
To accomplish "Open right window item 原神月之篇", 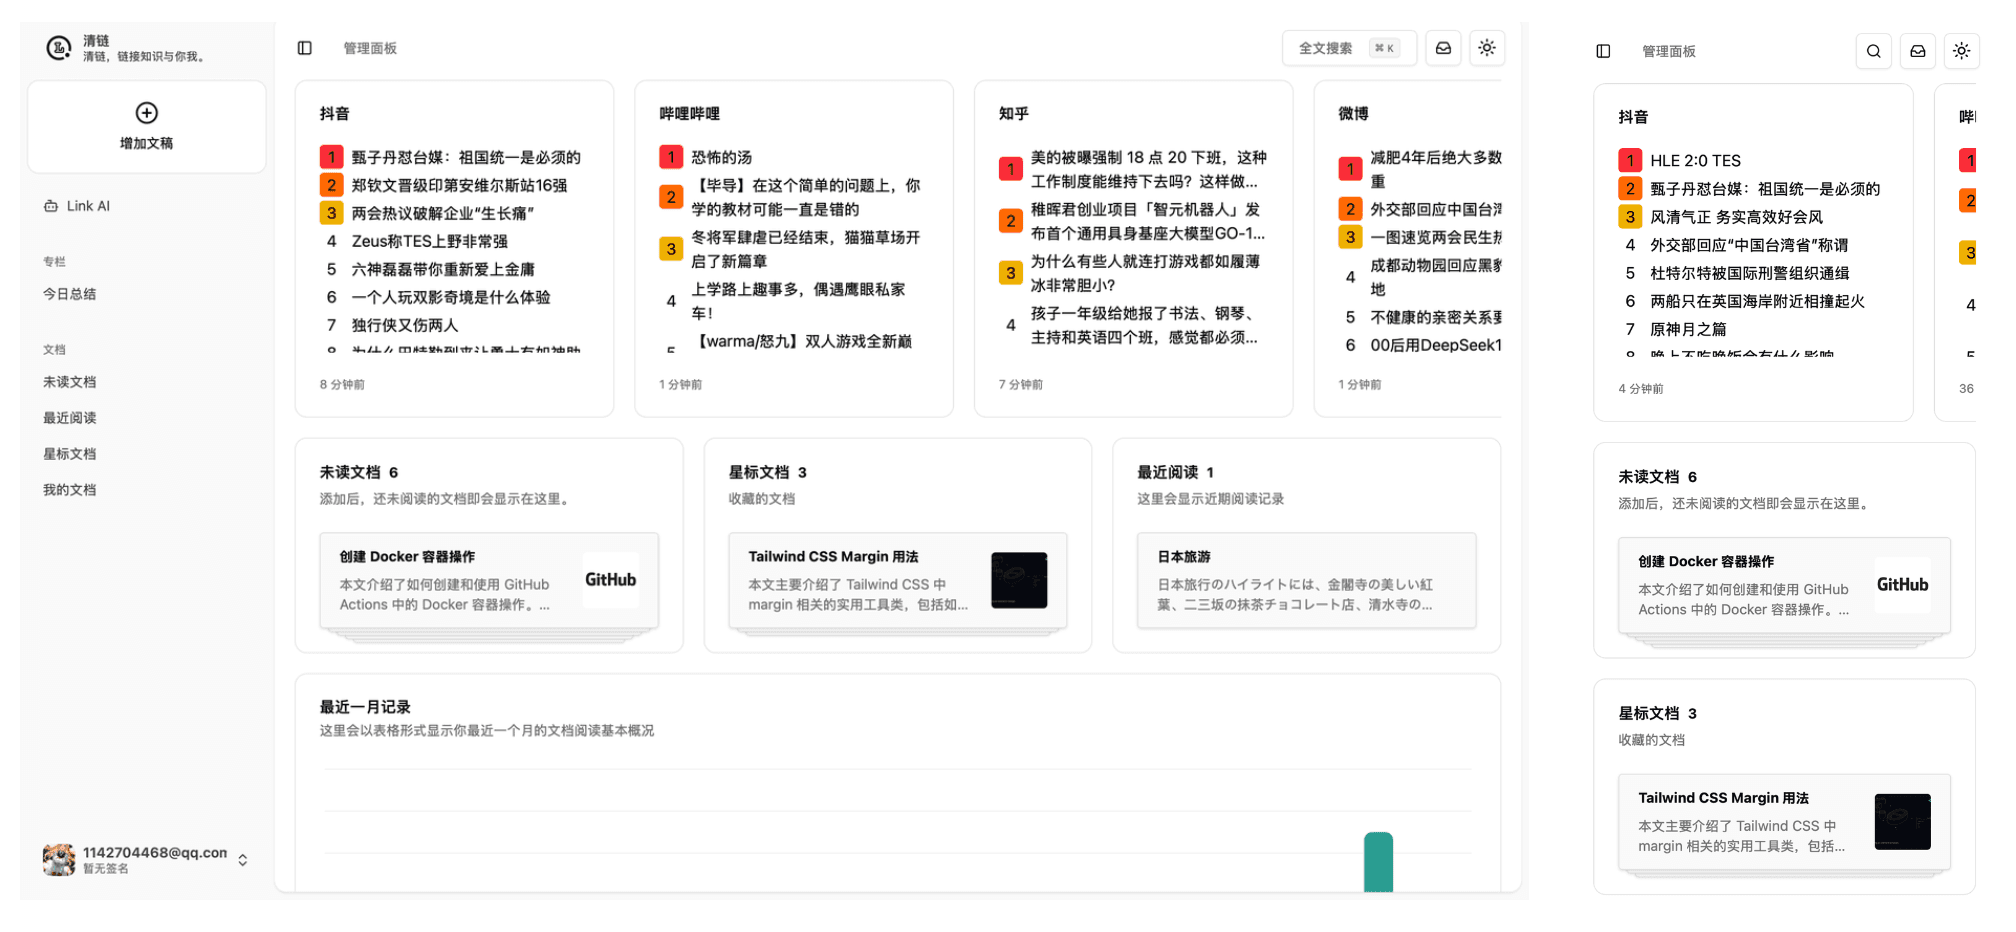I will pyautogui.click(x=1688, y=328).
